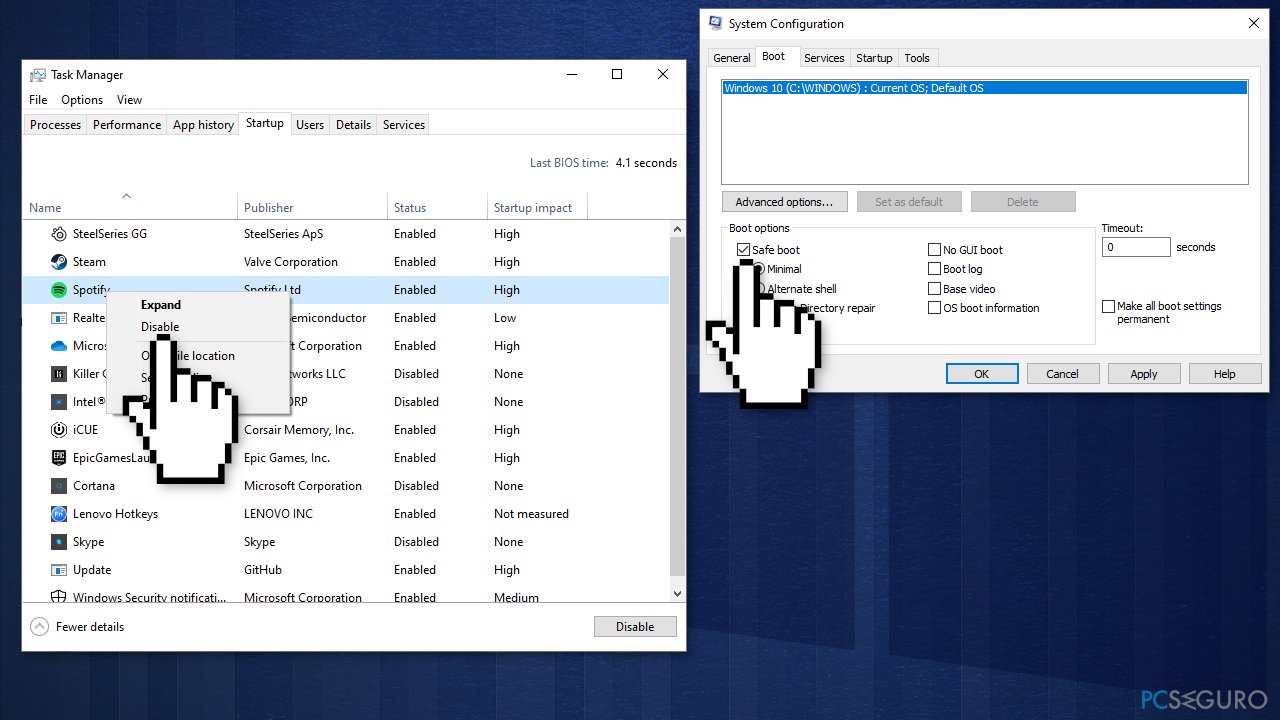
Task: Click the GitHub Update app icon
Action: [x=58, y=570]
